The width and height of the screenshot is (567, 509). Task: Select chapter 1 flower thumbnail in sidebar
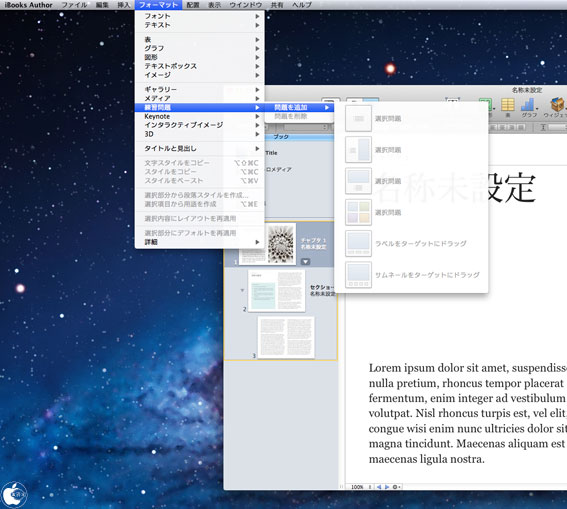pyautogui.click(x=281, y=244)
